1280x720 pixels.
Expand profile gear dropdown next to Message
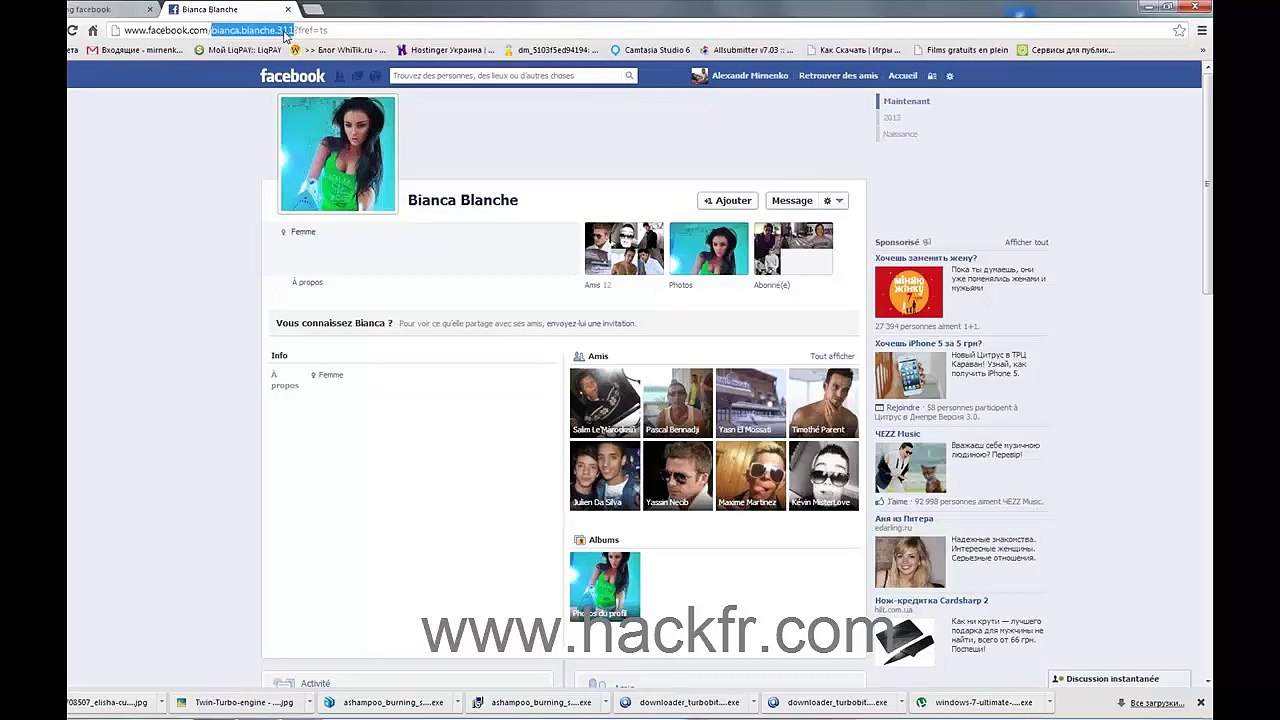[x=833, y=201]
